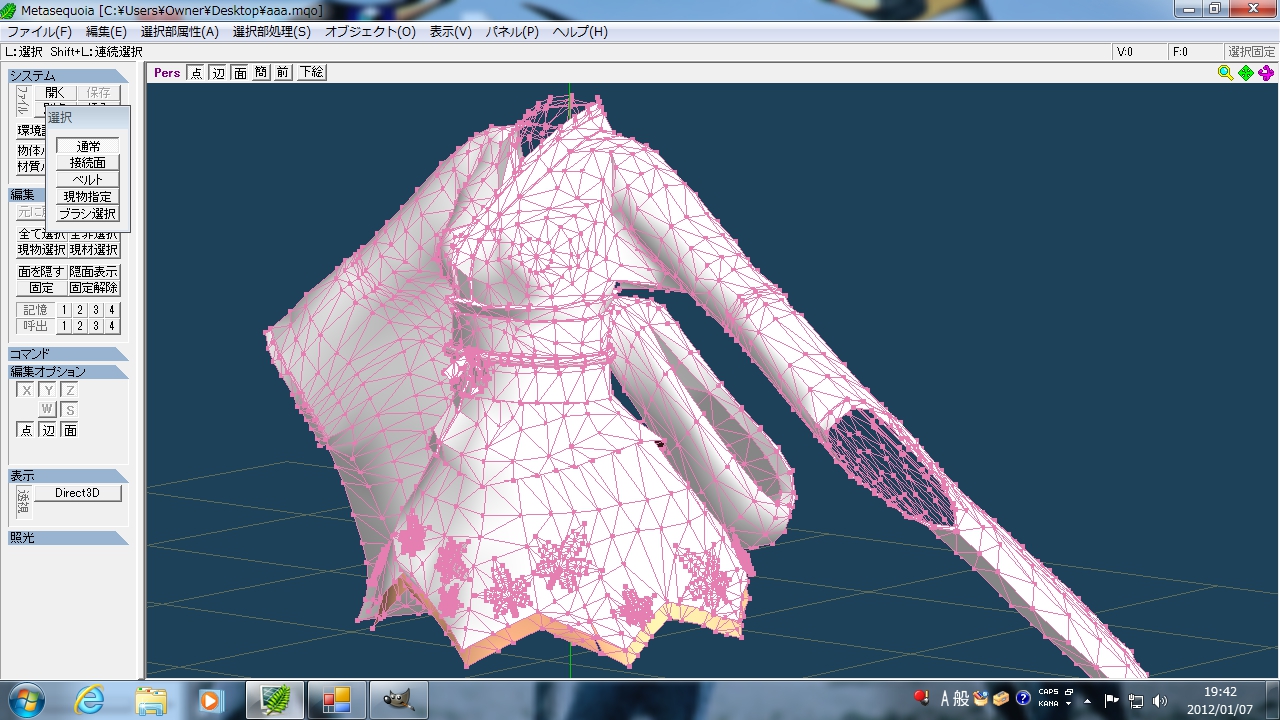
Task: Open Internet Explorer from the taskbar
Action: (89, 700)
